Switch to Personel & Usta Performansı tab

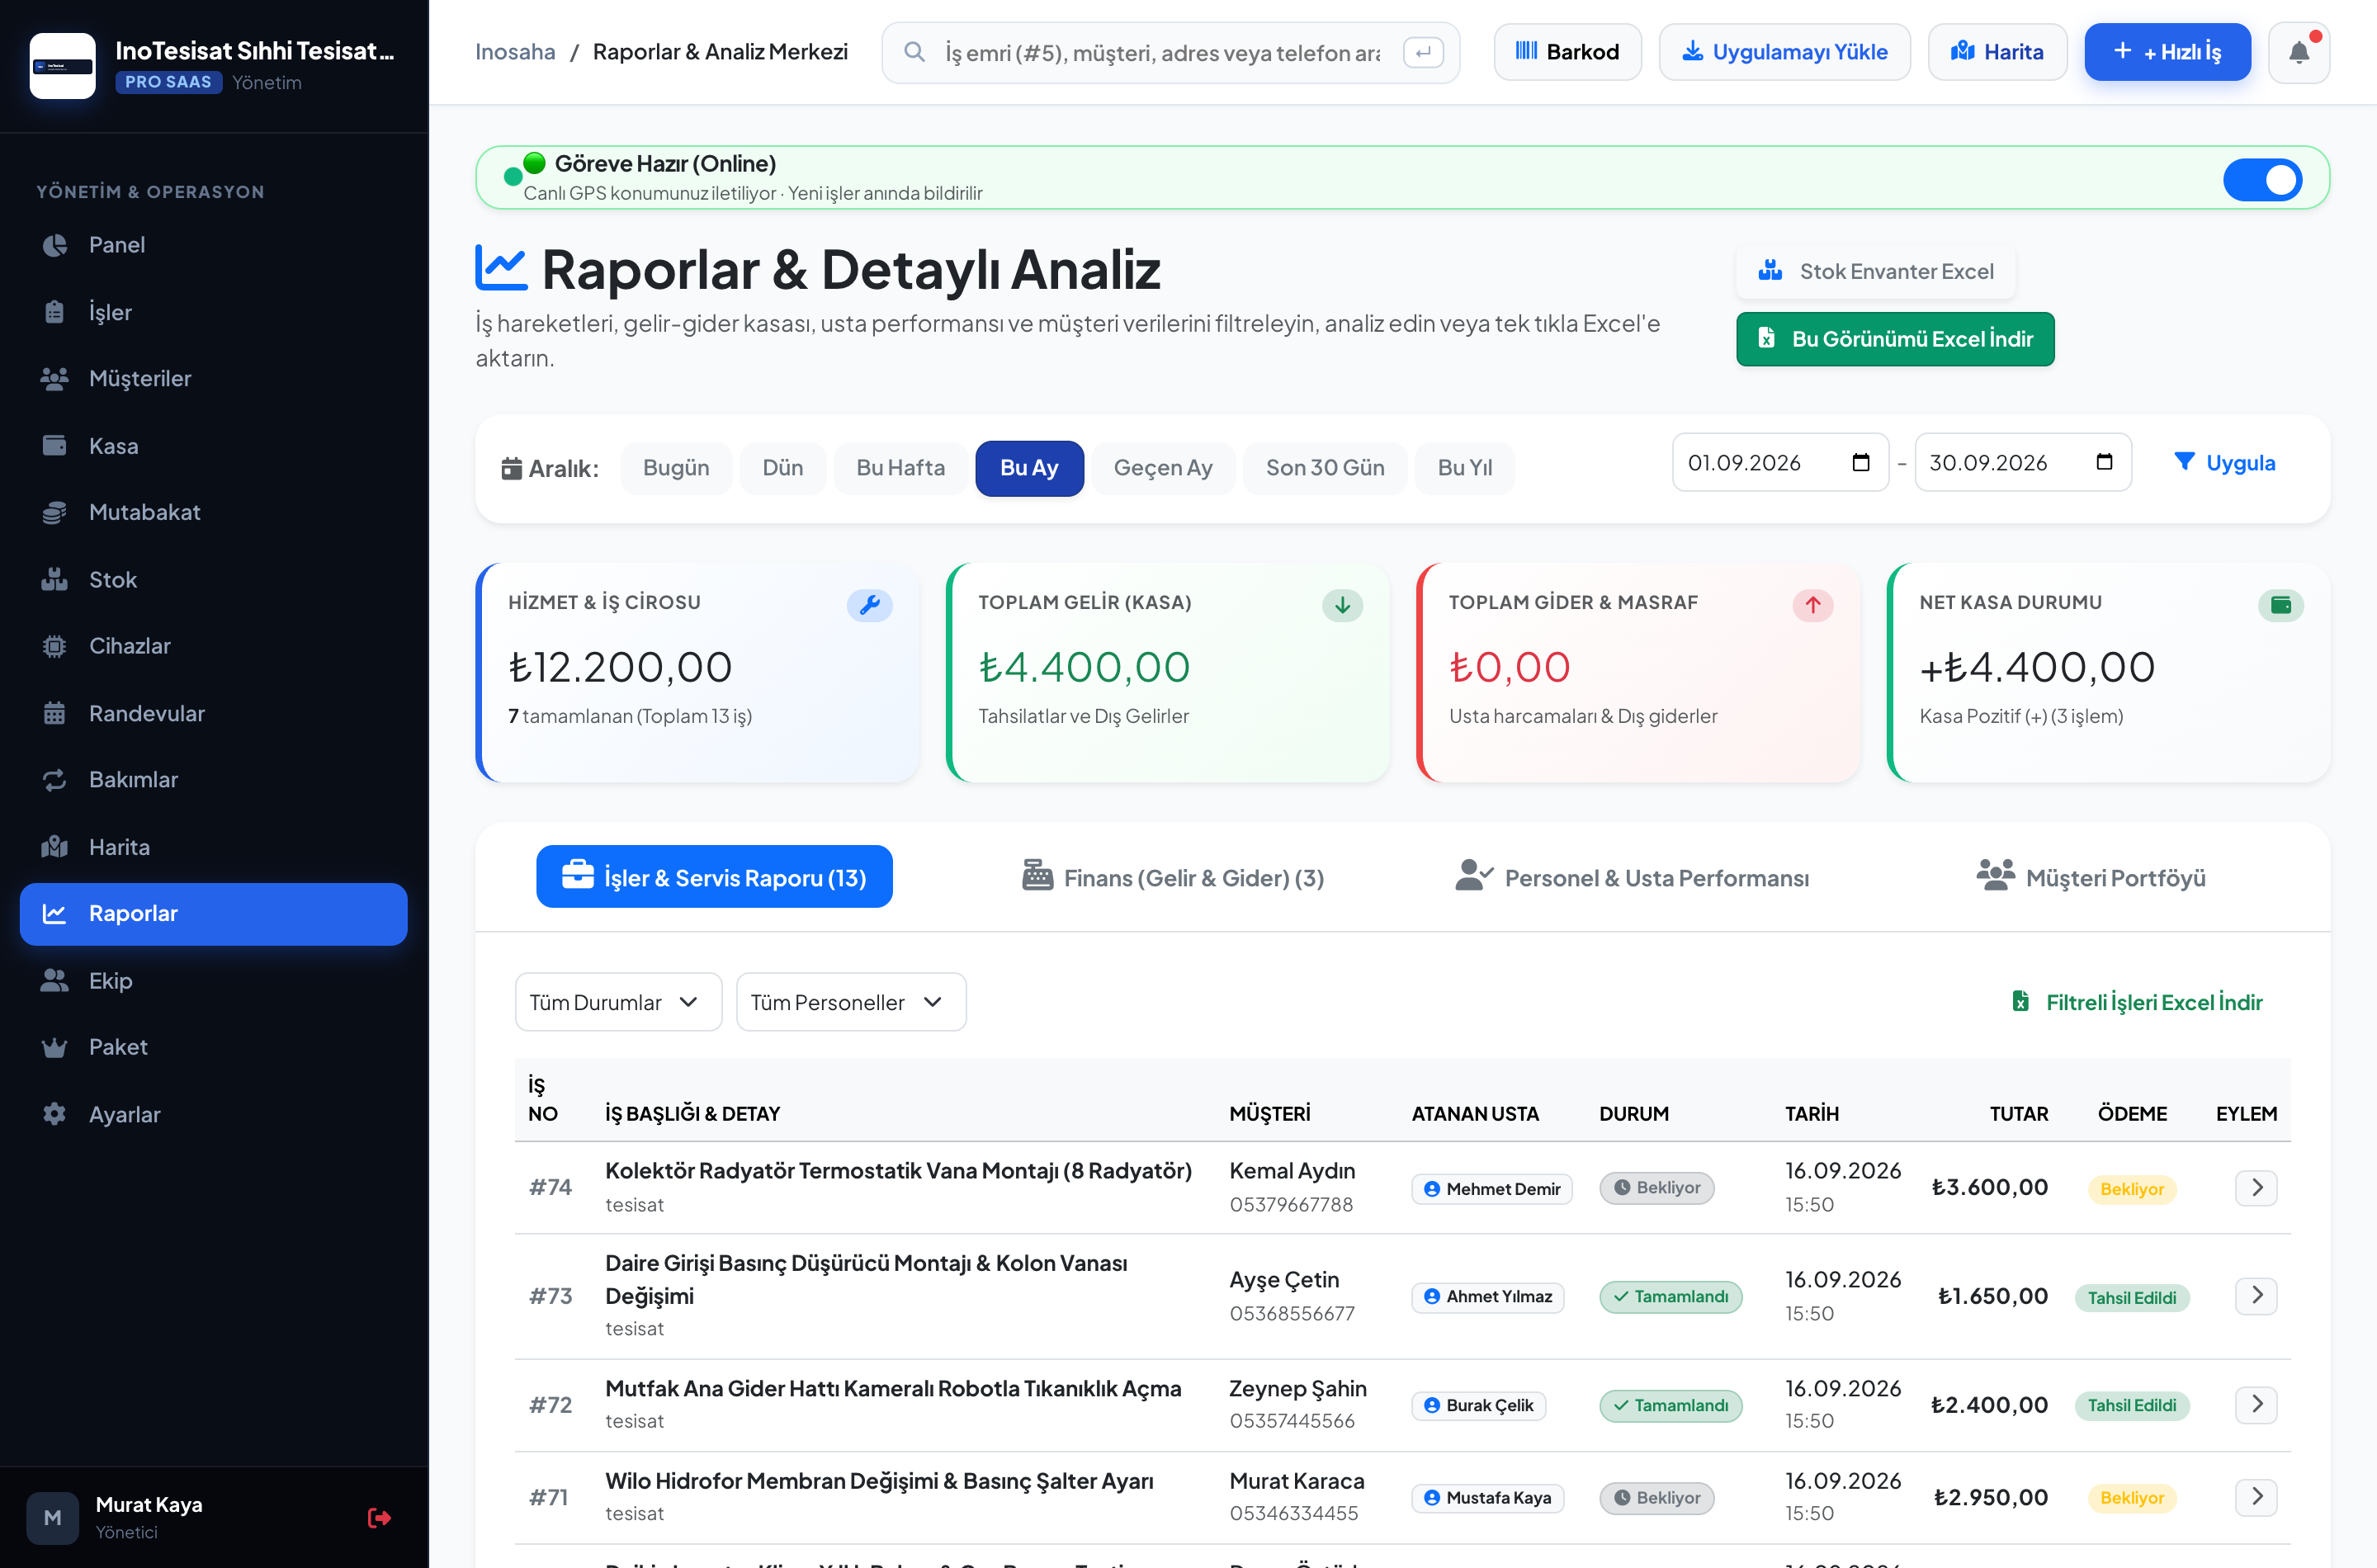(1631, 877)
